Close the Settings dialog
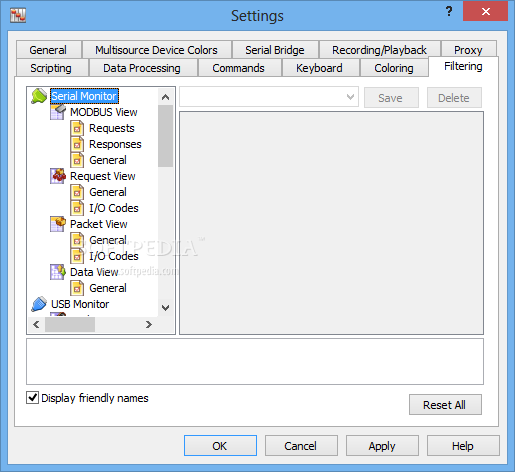 click(485, 12)
